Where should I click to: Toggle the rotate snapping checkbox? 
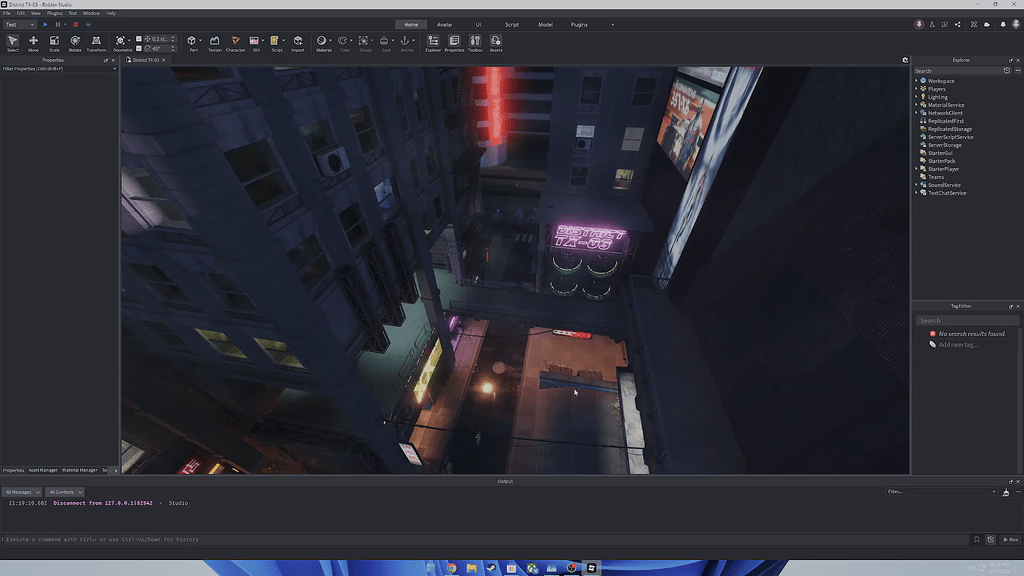[138, 48]
